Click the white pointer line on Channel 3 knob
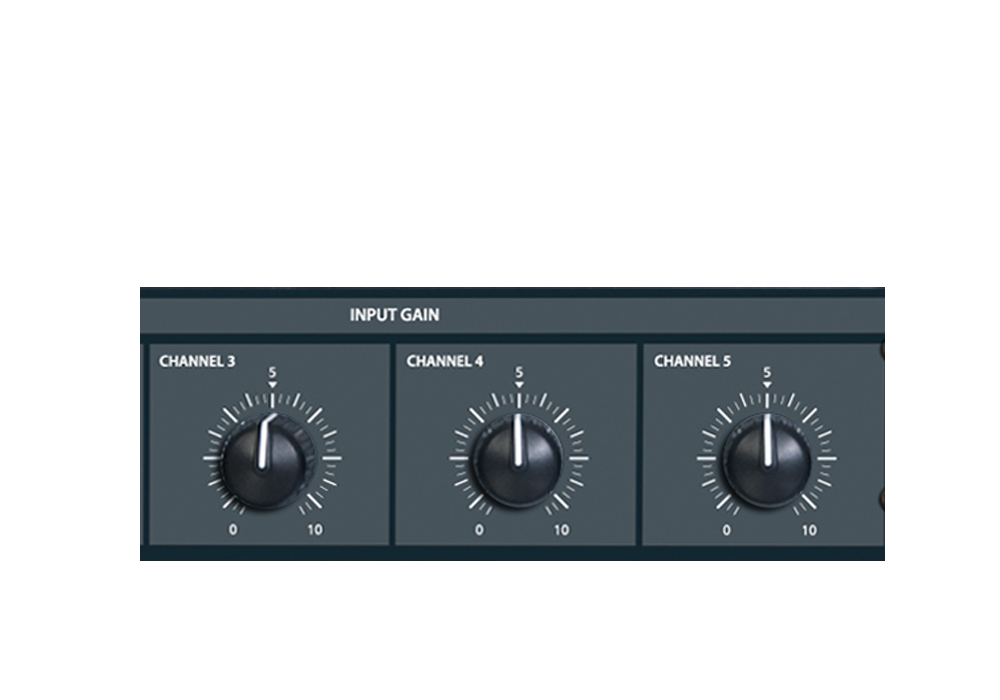 pyautogui.click(x=266, y=442)
